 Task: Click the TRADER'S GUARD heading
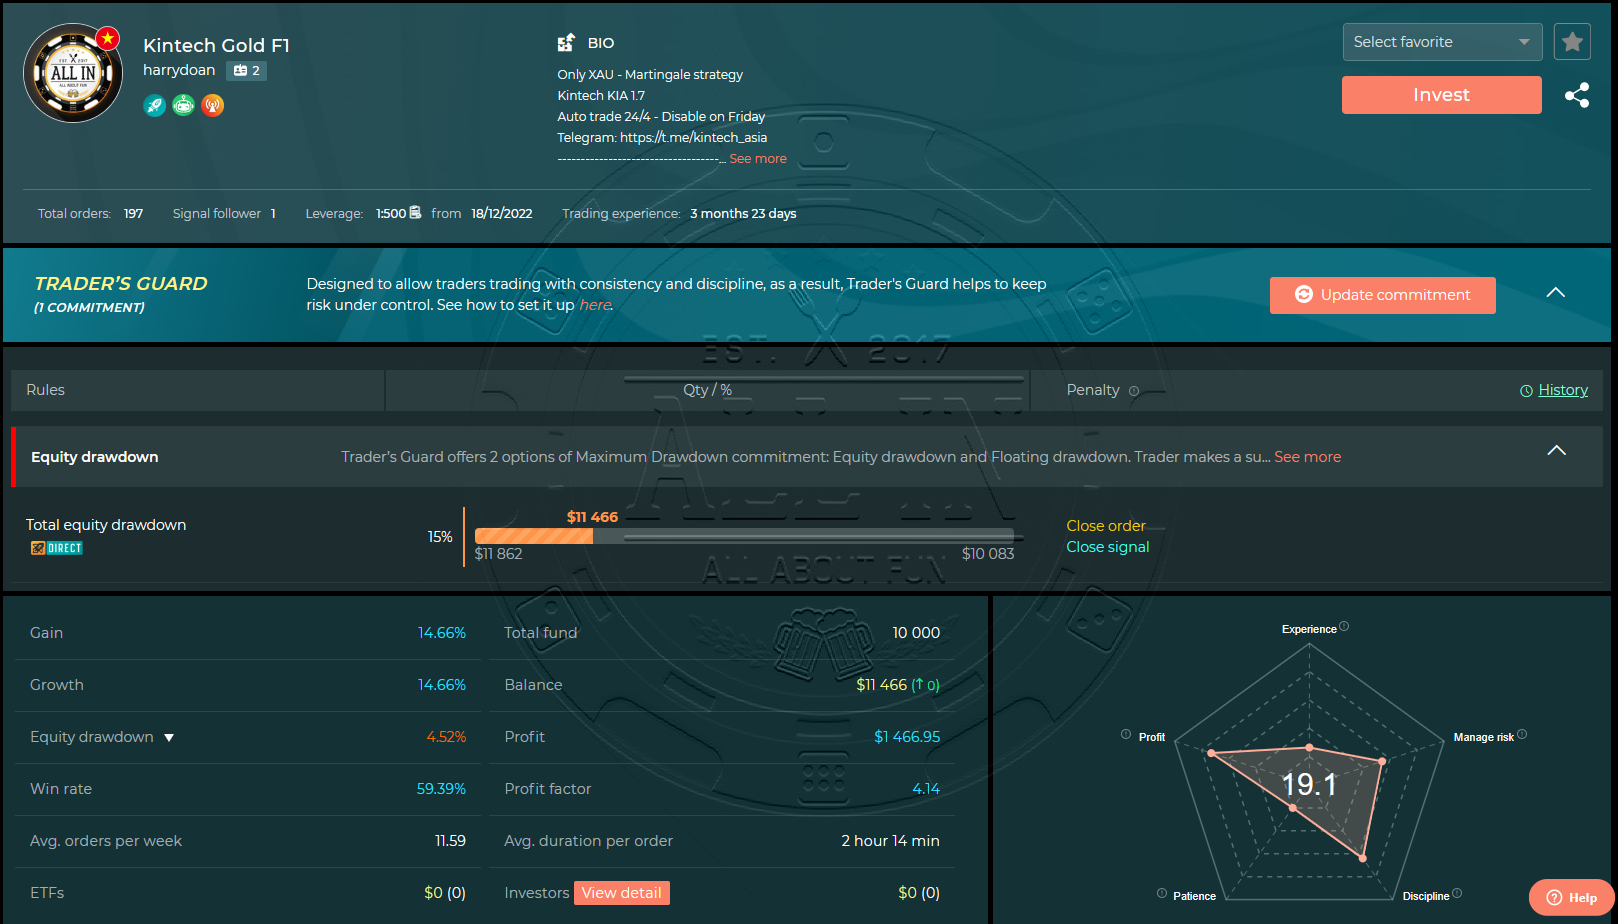121,284
